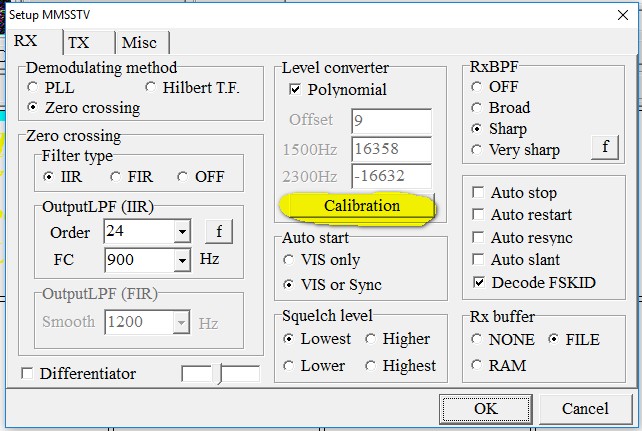Click the 'f' button next to OutputLPF Order
The height and width of the screenshot is (431, 642).
click(x=219, y=232)
